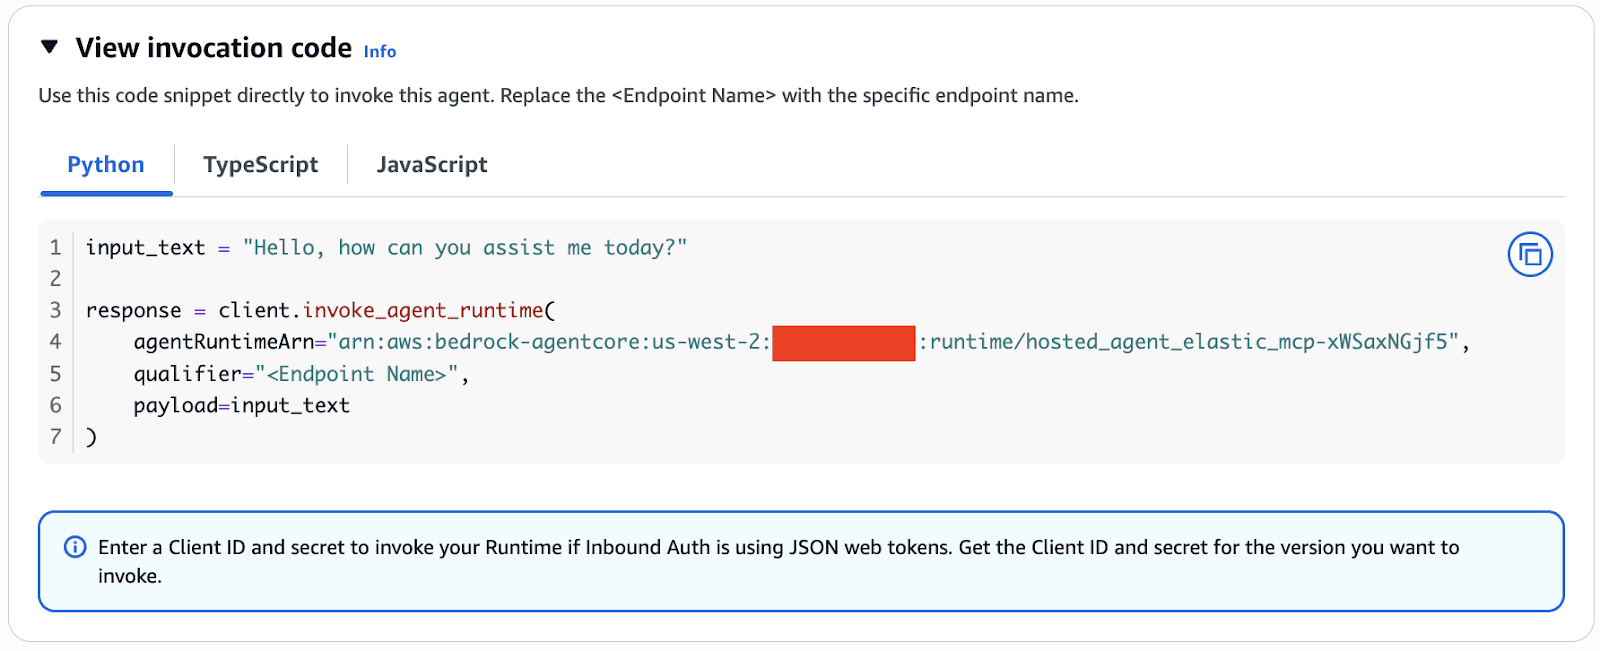
Task: Click the <Endpoint Name> qualifier placeholder
Action: click(356, 374)
